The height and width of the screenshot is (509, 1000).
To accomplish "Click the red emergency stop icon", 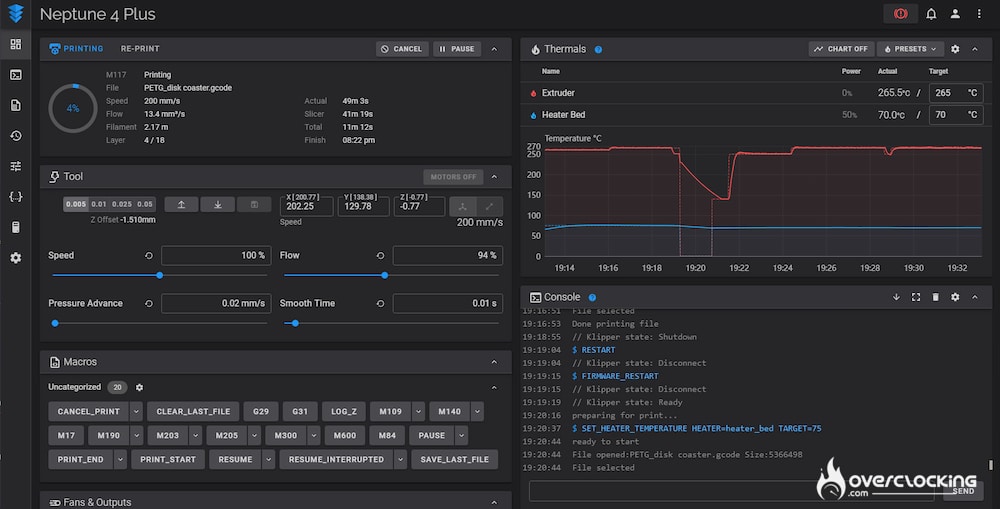I will (x=900, y=14).
